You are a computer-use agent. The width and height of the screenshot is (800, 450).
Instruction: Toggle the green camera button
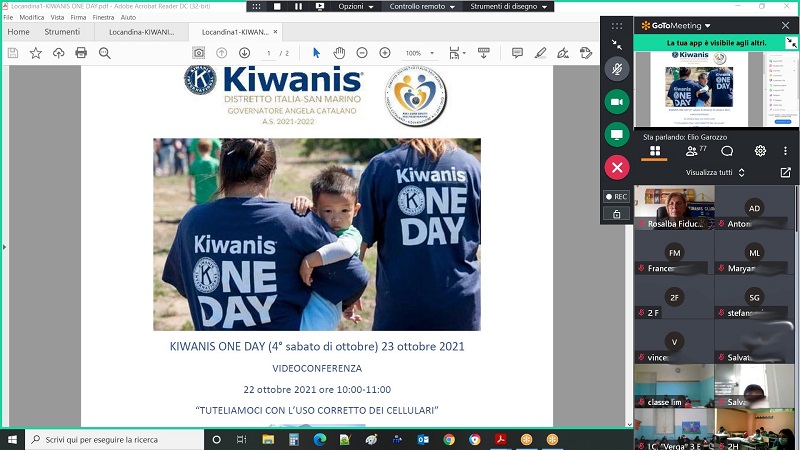[x=617, y=102]
